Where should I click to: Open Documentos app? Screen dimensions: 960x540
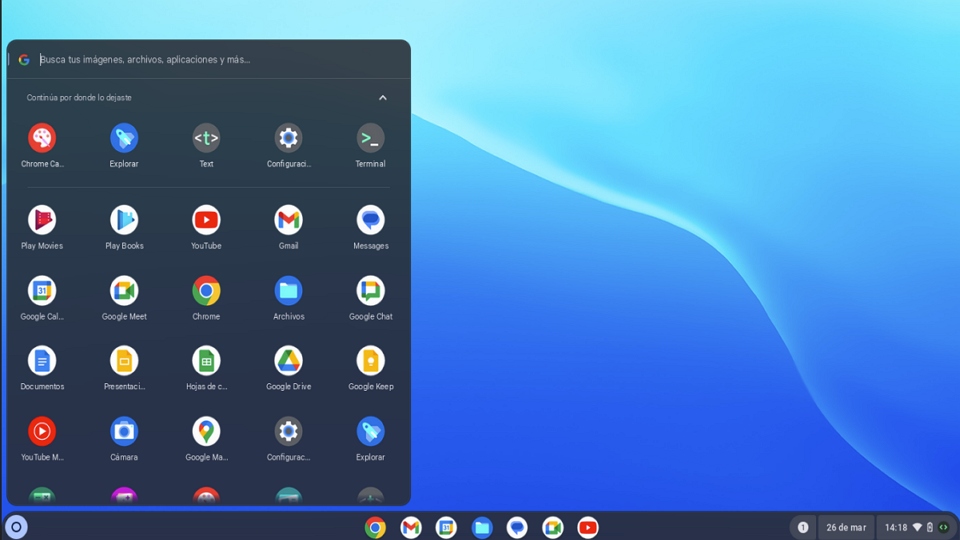pos(42,361)
